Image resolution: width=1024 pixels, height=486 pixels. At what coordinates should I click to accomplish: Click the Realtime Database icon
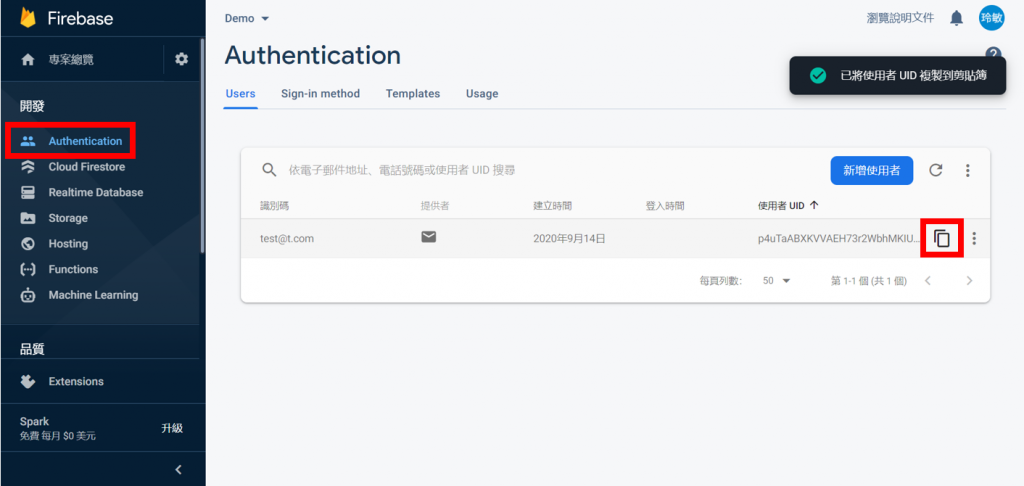pos(27,193)
